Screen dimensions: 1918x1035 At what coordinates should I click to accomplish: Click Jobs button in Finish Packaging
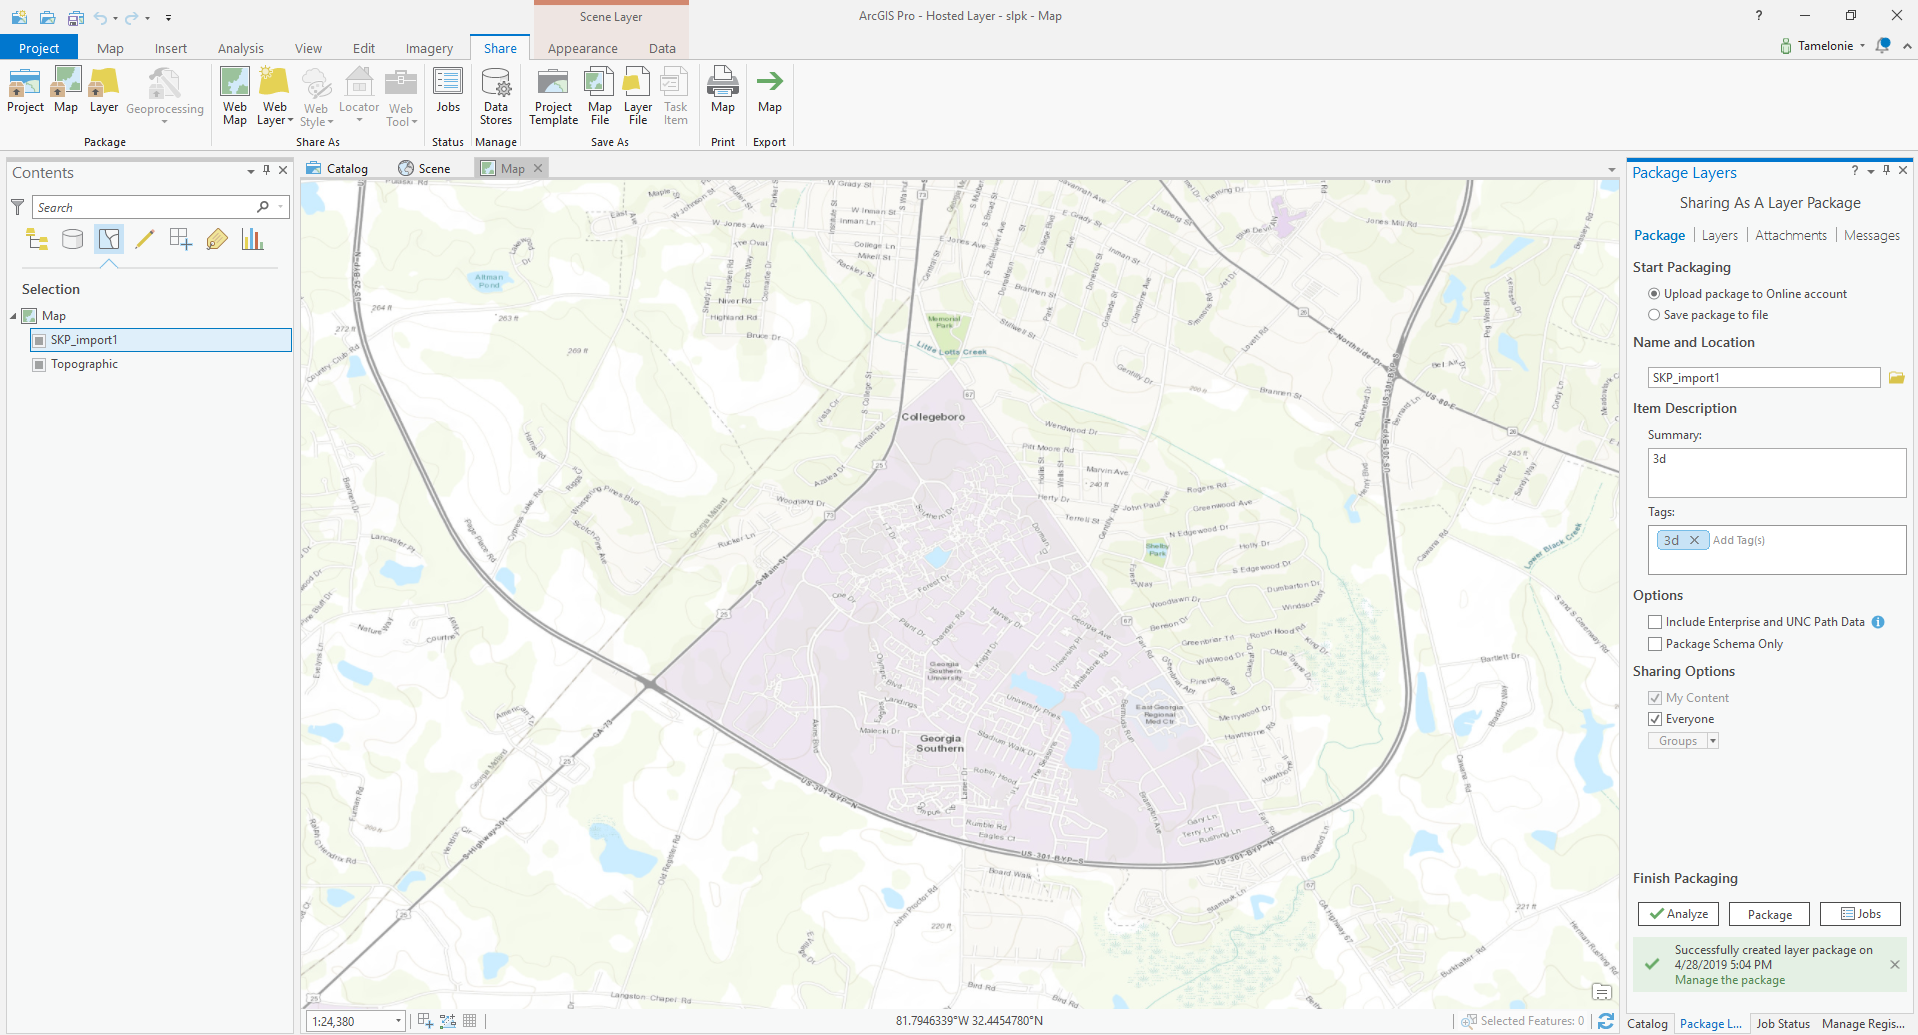(1860, 914)
